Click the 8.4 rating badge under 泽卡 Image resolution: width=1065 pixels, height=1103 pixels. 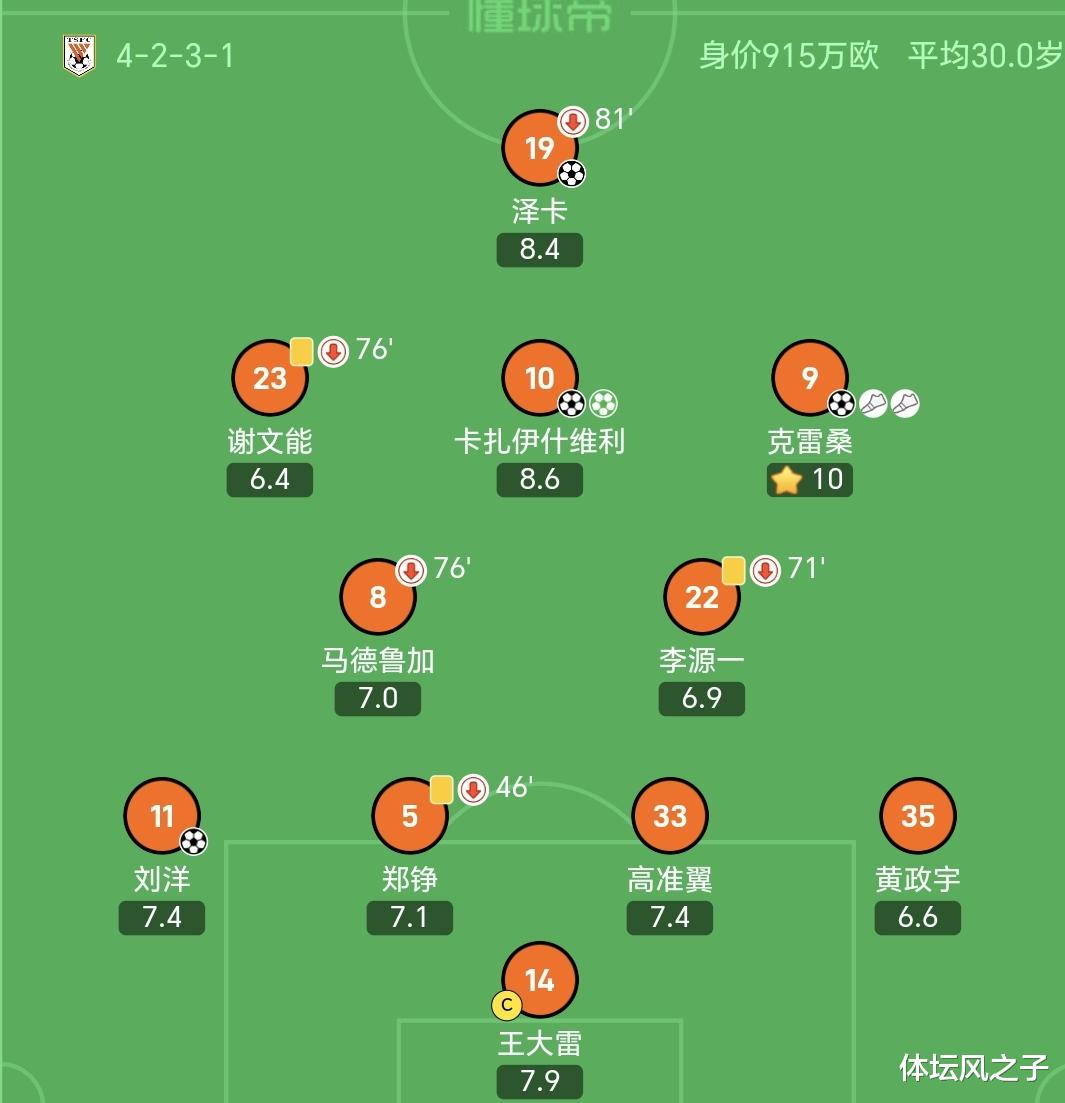[540, 249]
